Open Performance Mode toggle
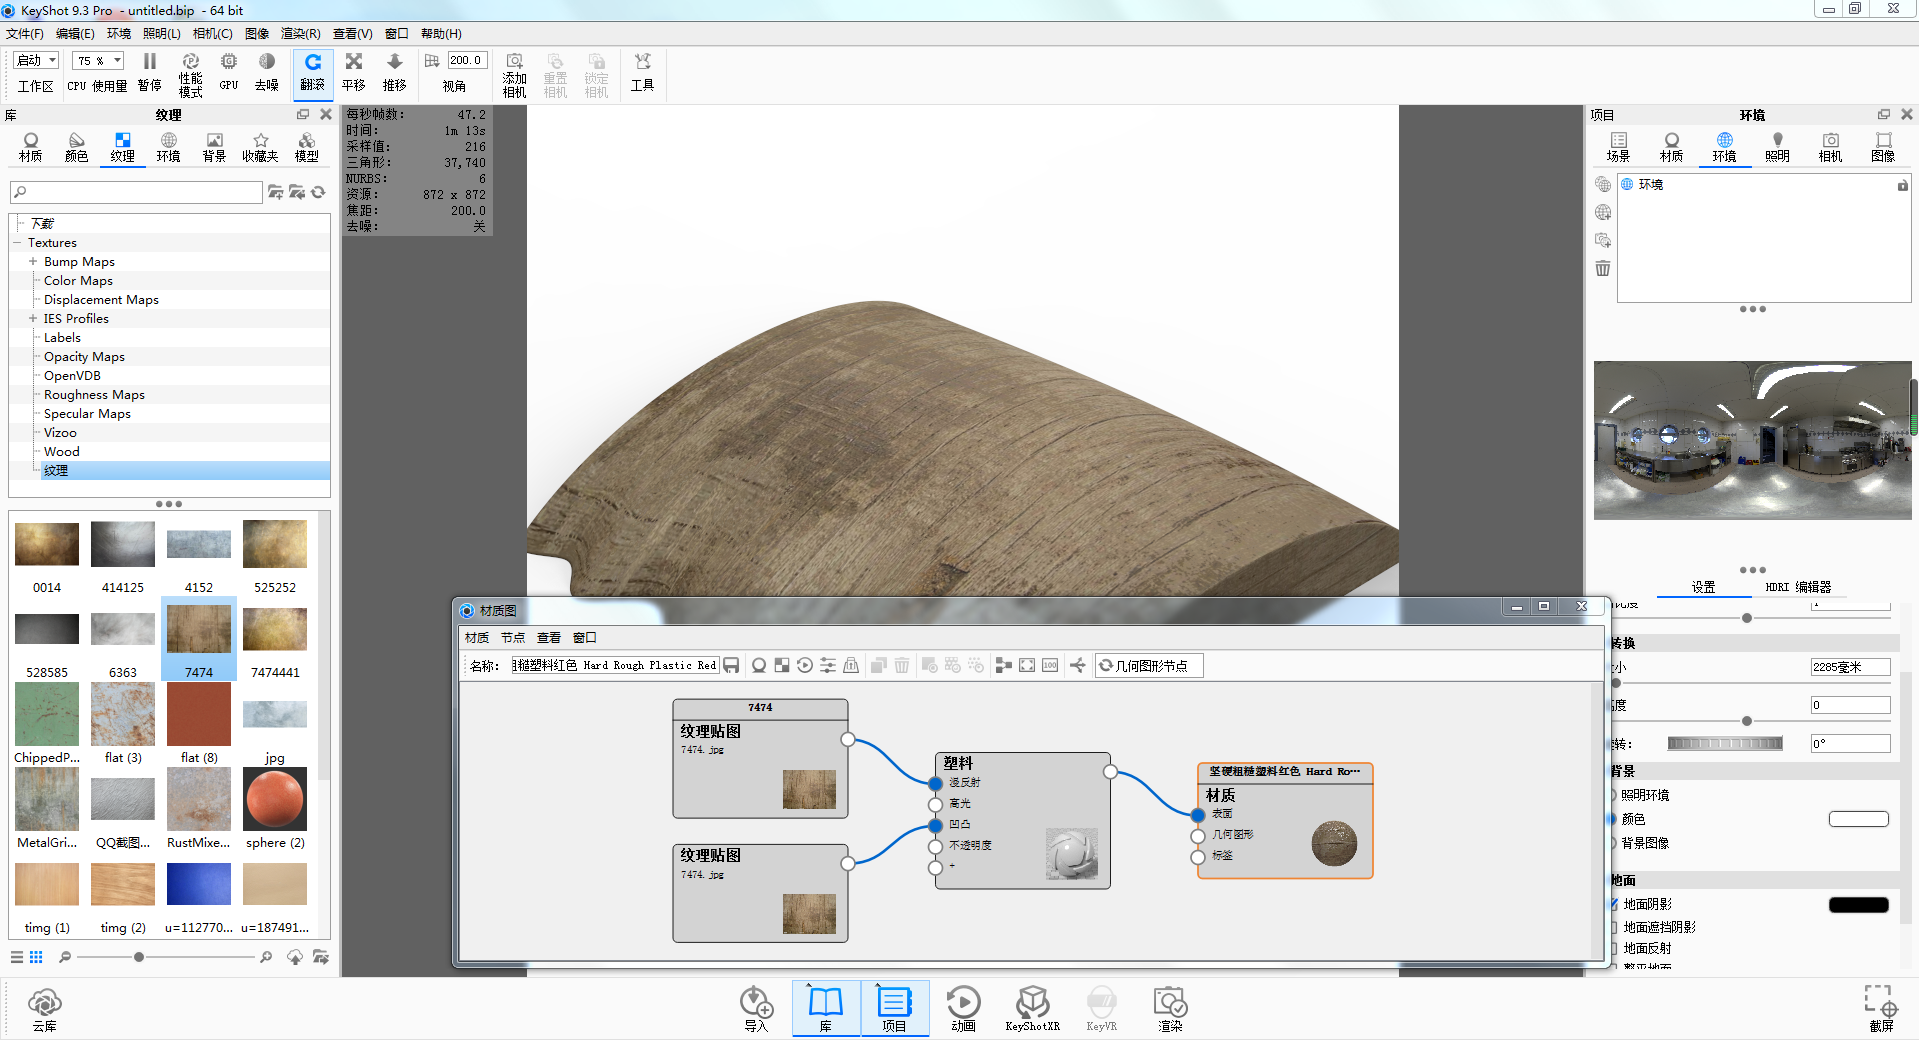Viewport: 1919px width, 1040px height. tap(190, 75)
